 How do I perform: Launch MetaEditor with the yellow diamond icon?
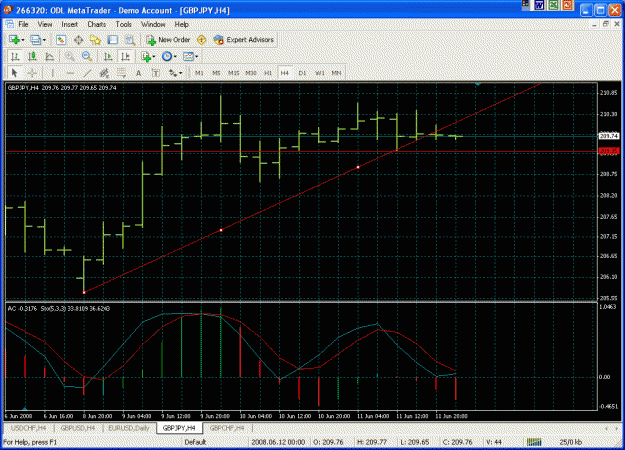pyautogui.click(x=202, y=40)
